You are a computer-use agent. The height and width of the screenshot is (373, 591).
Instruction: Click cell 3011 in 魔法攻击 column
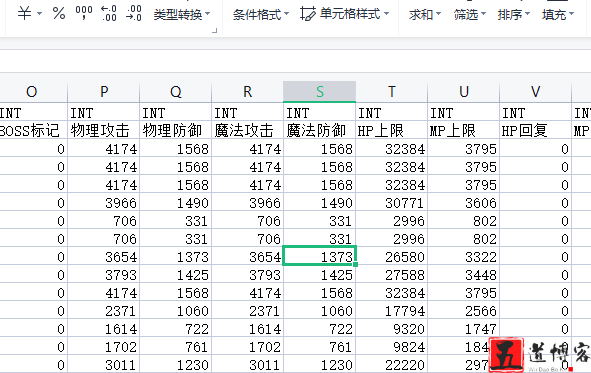tap(248, 365)
